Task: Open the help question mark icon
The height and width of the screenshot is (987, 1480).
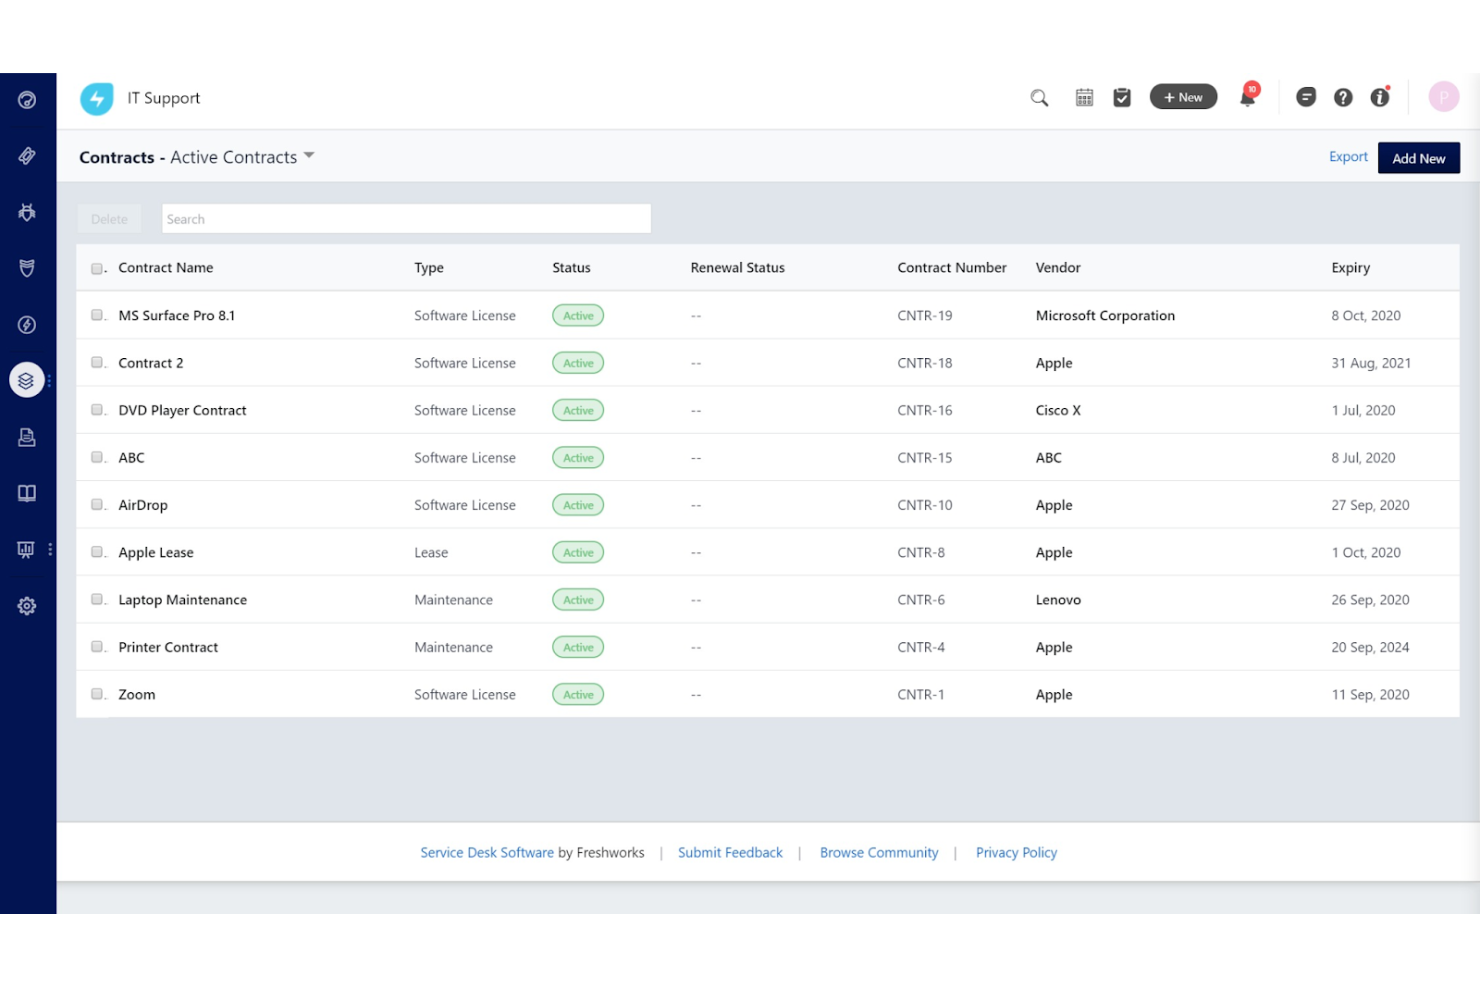Action: pyautogui.click(x=1343, y=97)
